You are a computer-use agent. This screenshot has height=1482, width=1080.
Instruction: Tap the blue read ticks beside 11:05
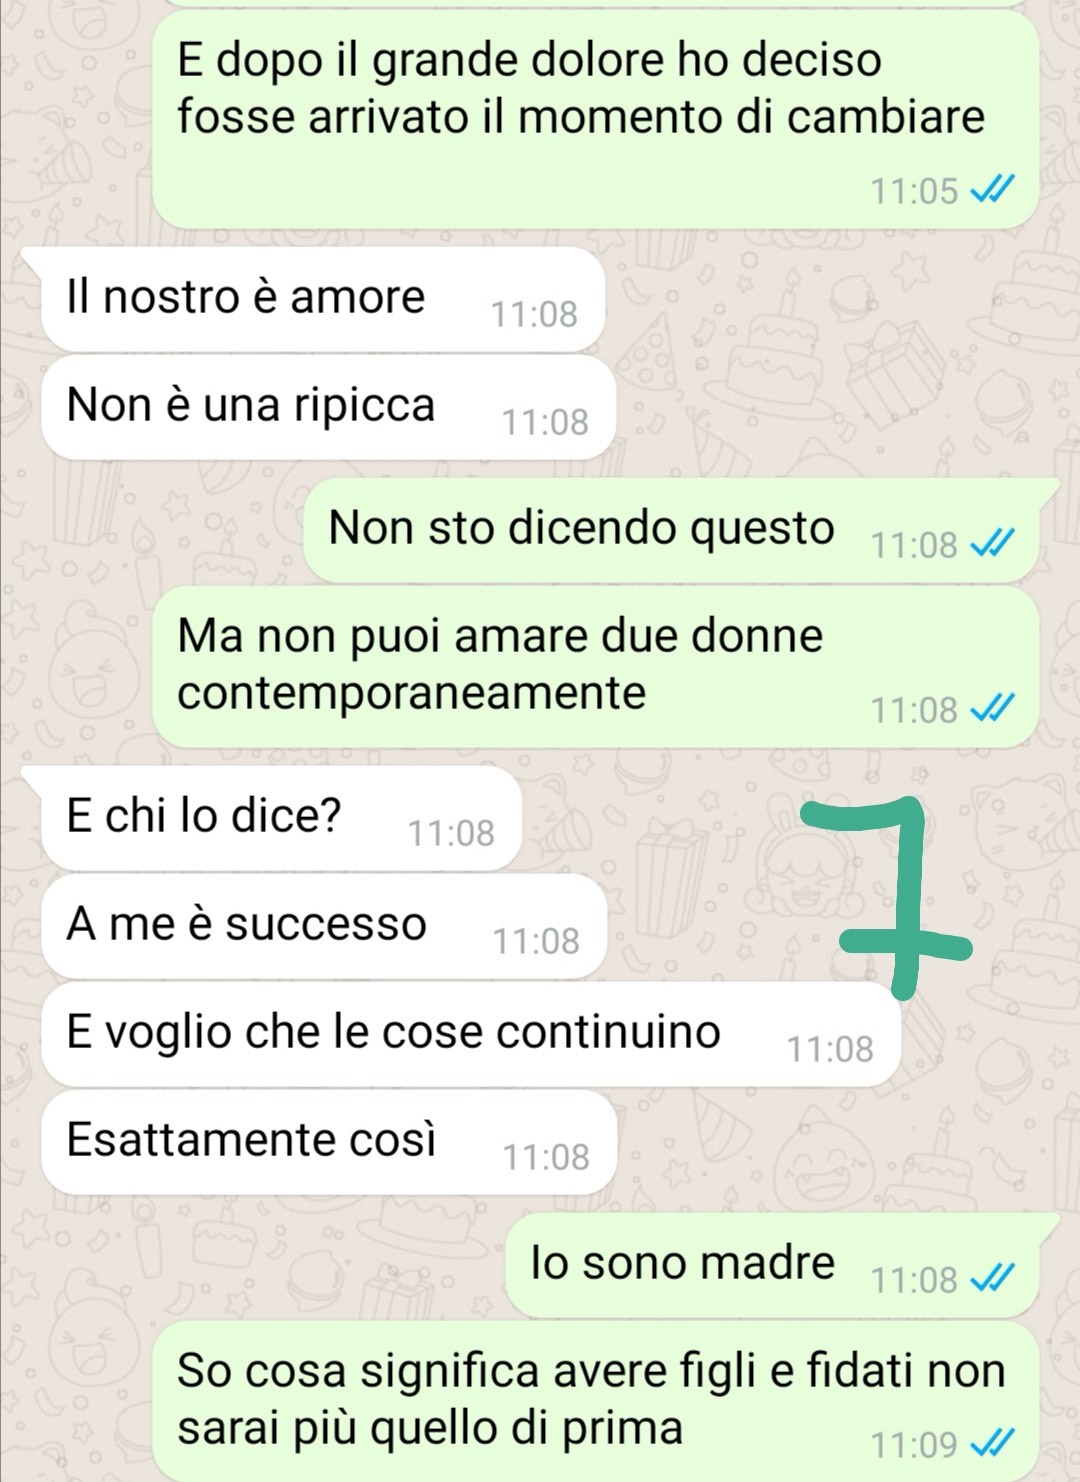(993, 190)
